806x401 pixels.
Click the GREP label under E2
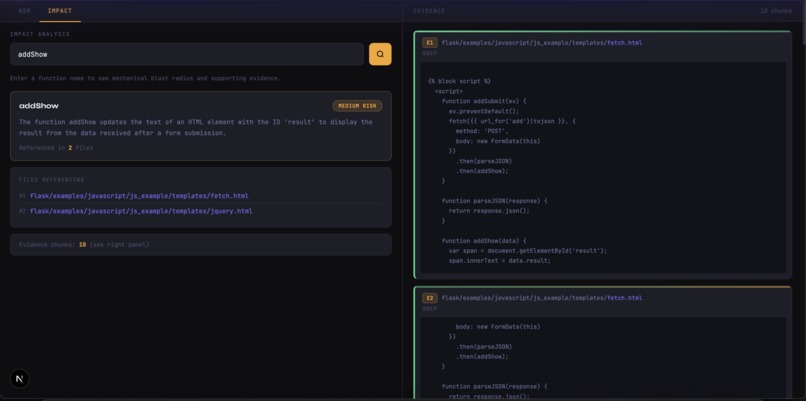pyautogui.click(x=430, y=308)
